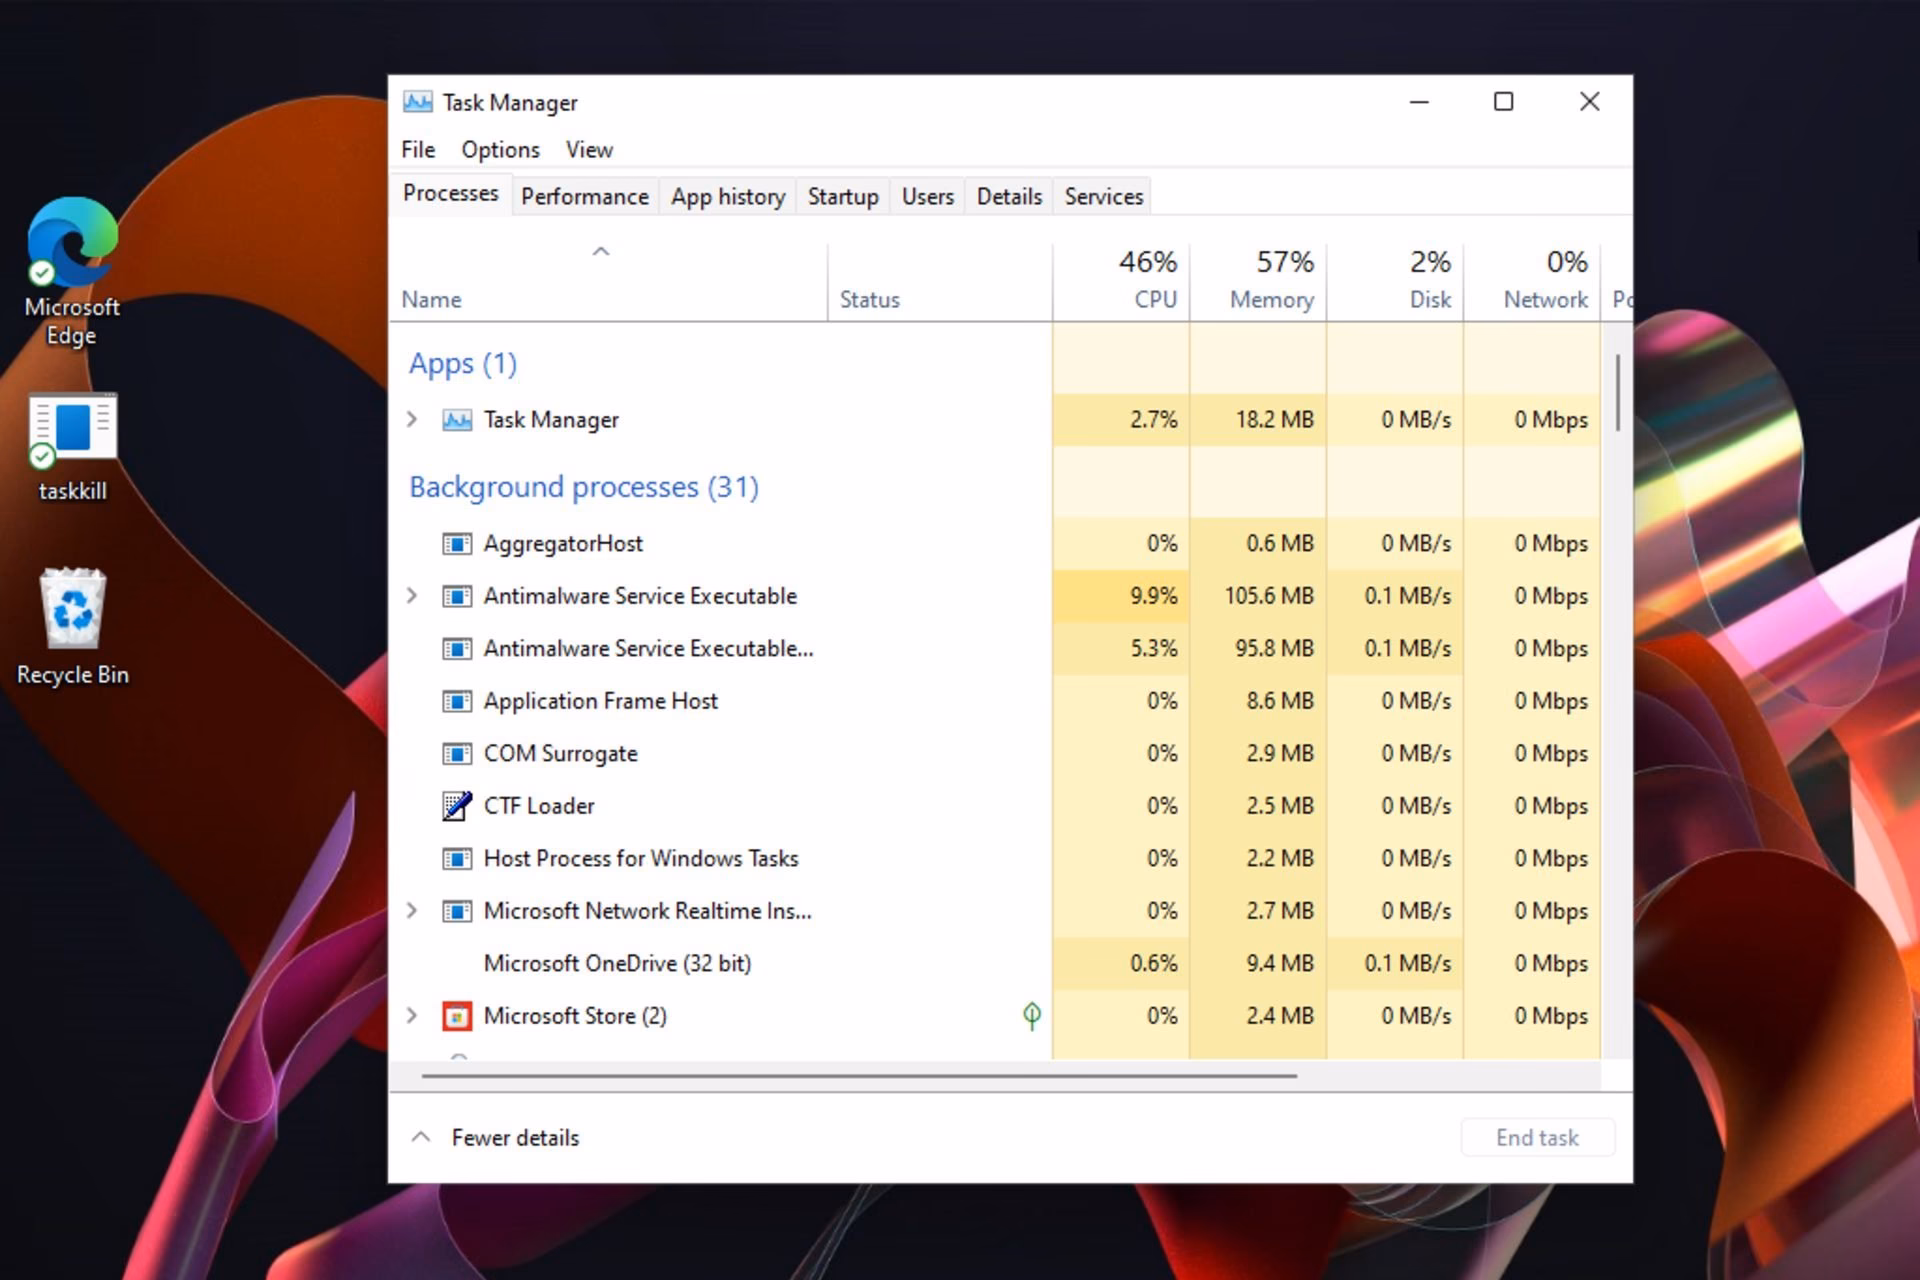1920x1280 pixels.
Task: Click the 105.6 MB memory value
Action: pyautogui.click(x=1269, y=596)
